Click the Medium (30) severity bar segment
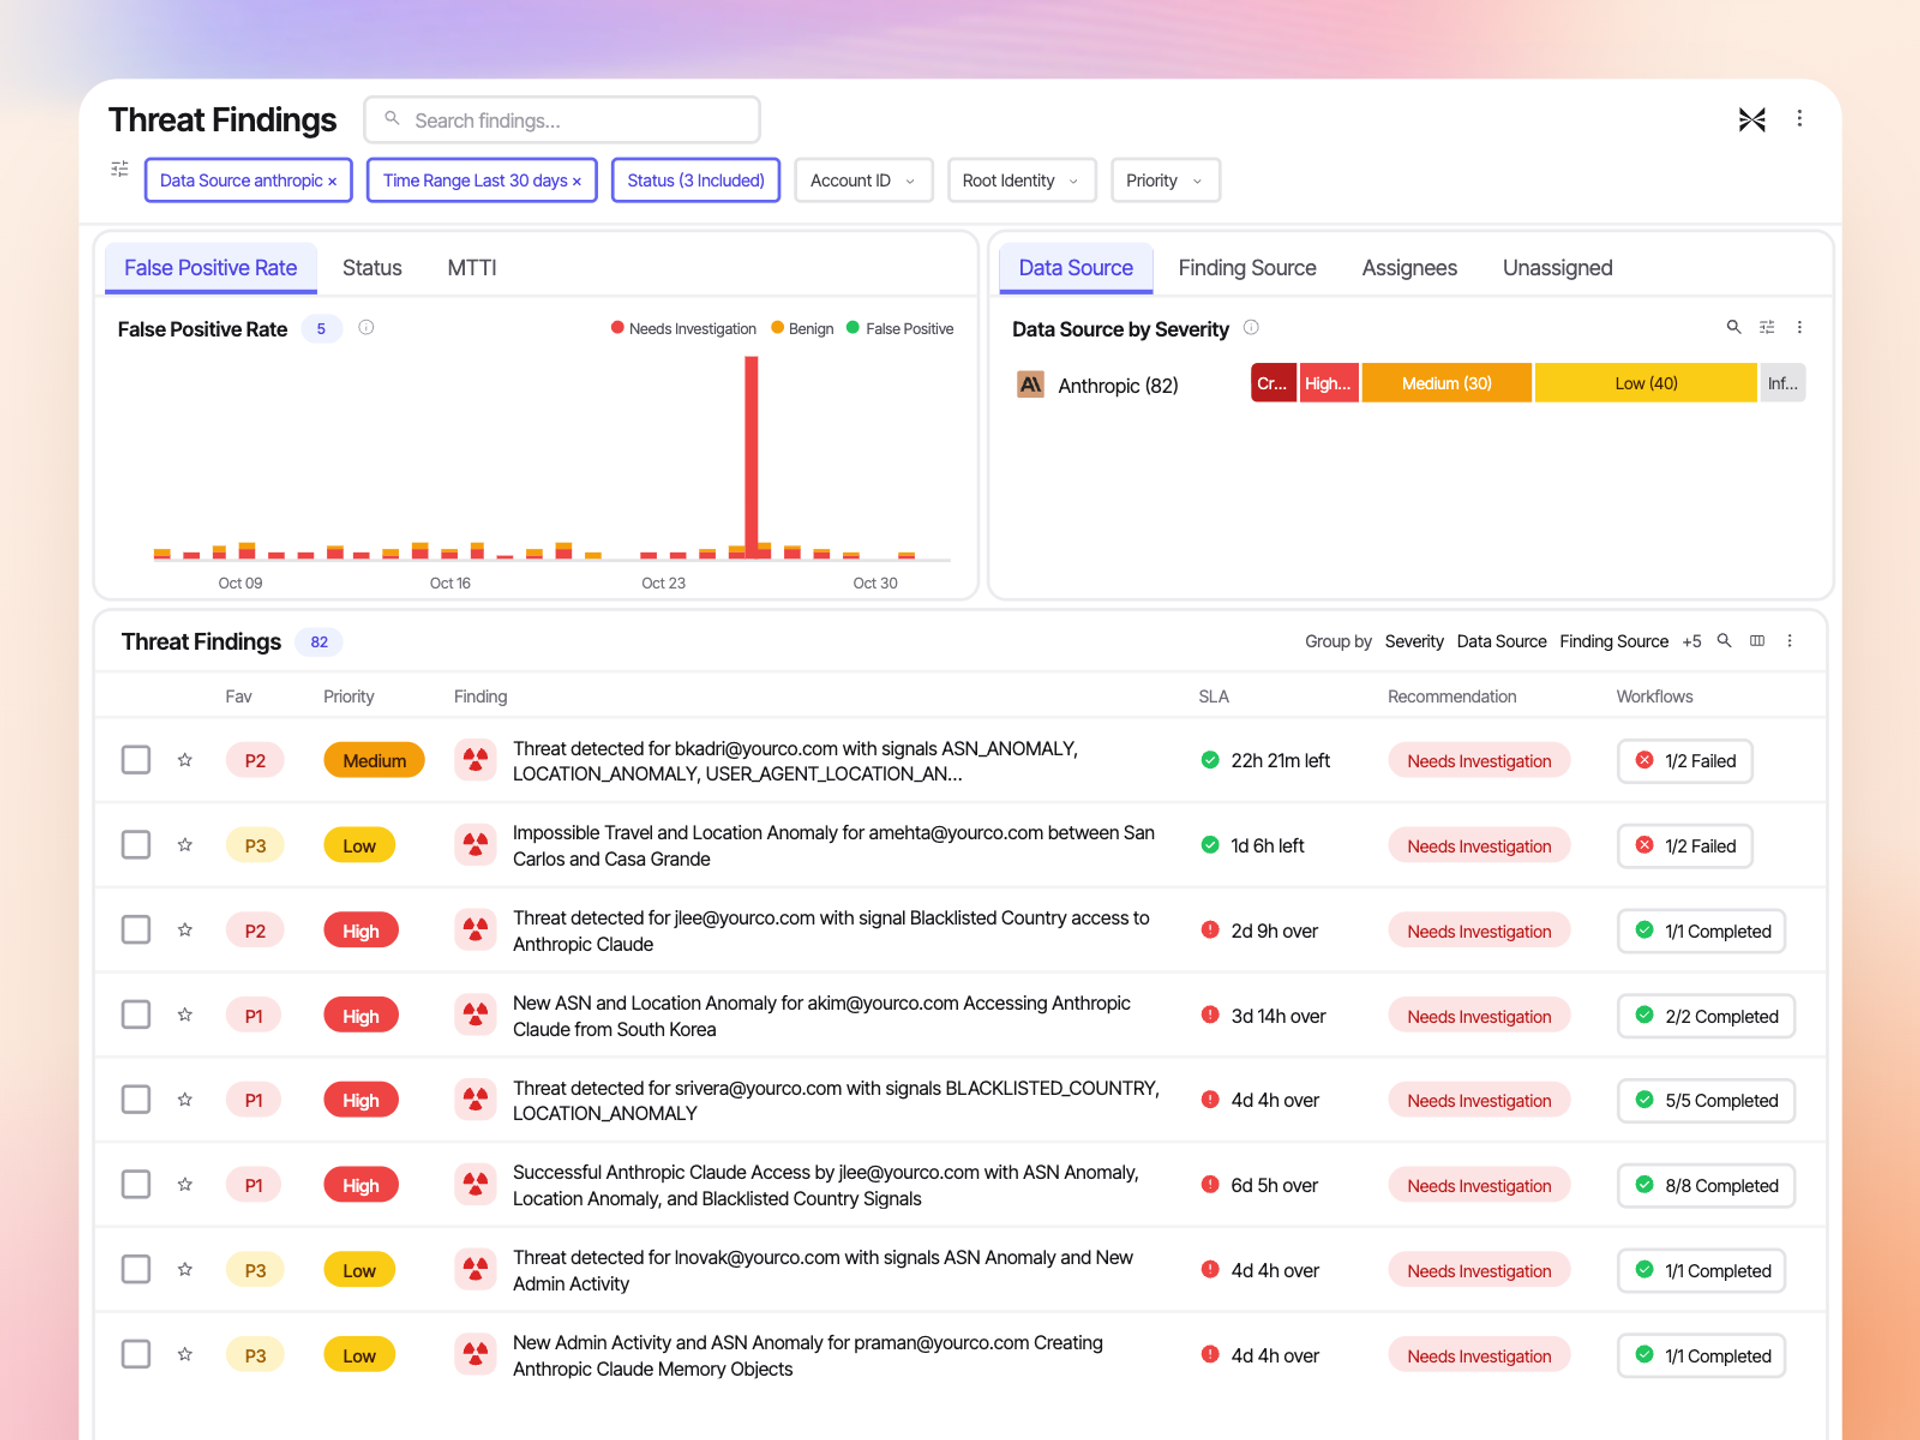This screenshot has height=1440, width=1920. (1446, 383)
